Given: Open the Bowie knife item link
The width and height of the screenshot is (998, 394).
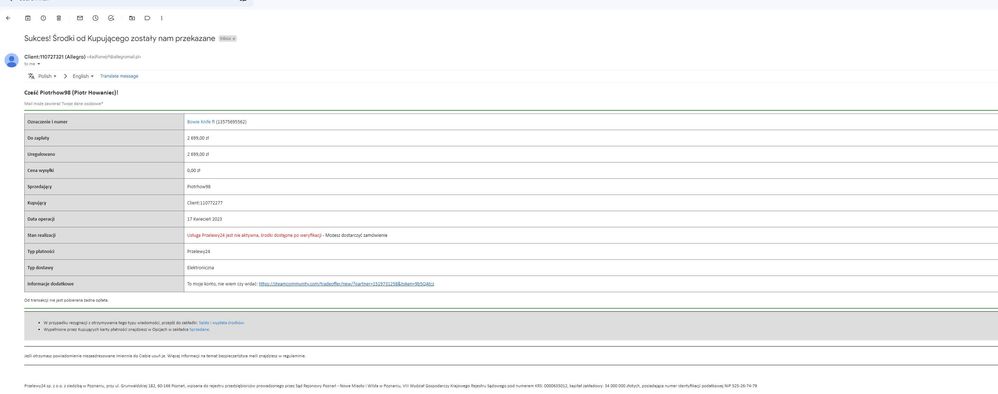Looking at the screenshot, I should 200,122.
